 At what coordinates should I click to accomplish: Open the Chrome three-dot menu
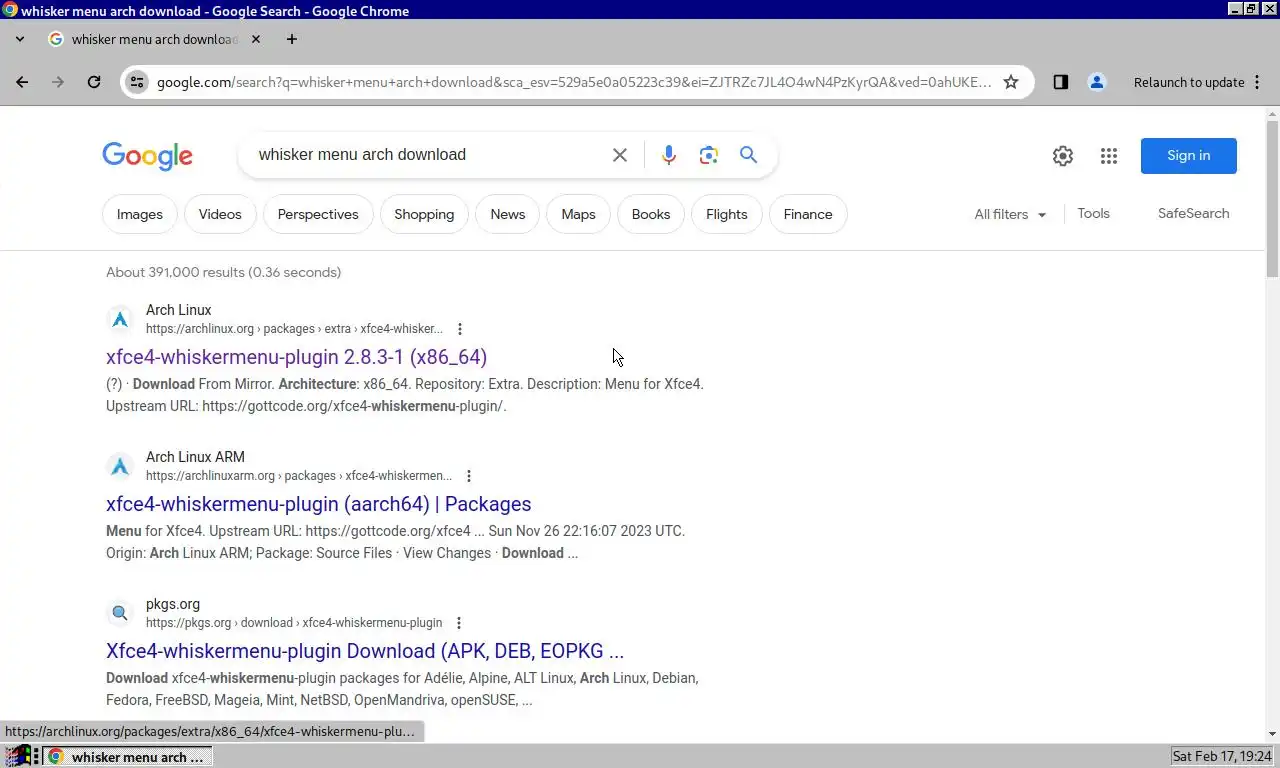click(x=1257, y=82)
